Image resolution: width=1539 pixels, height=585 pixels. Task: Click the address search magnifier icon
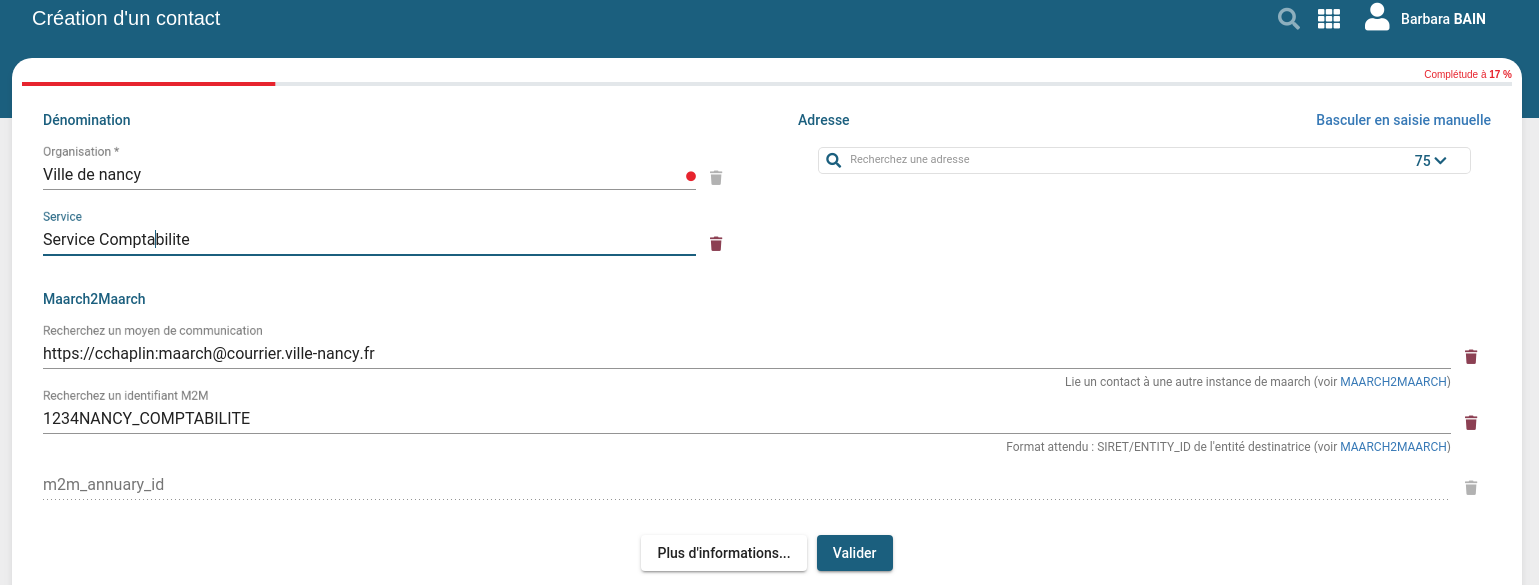point(833,160)
